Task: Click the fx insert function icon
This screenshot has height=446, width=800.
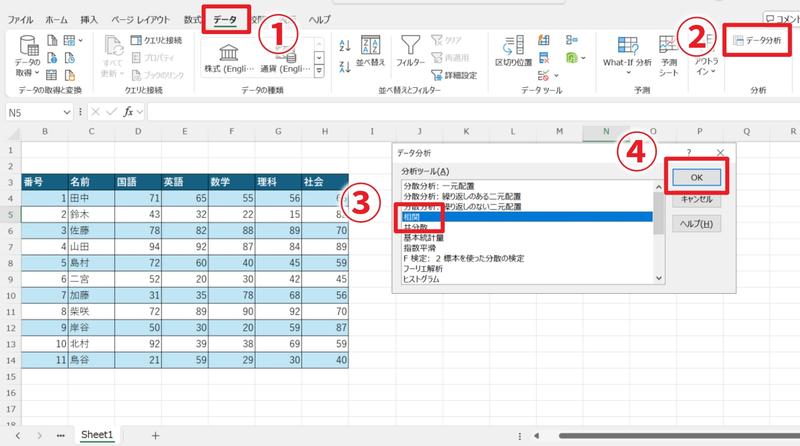Action: (128, 112)
